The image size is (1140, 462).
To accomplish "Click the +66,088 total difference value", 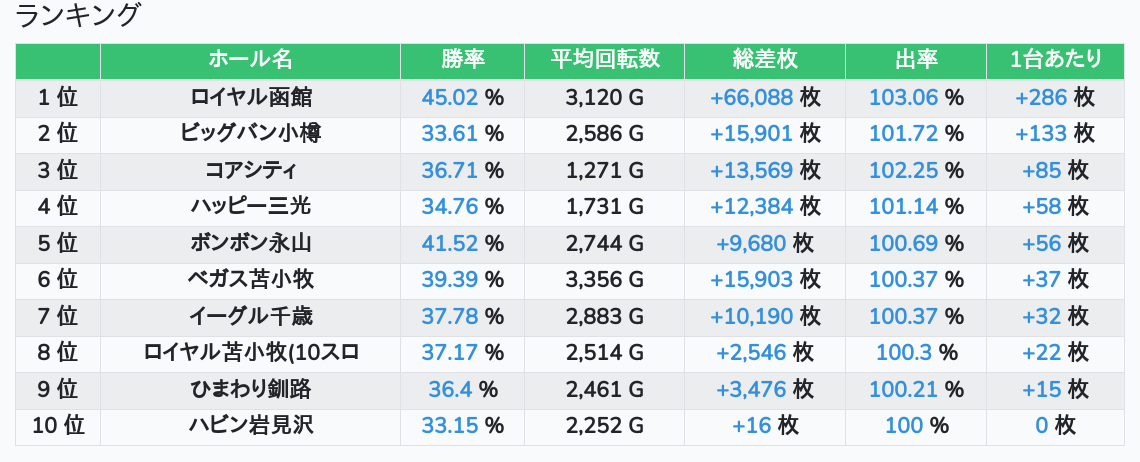I will [751, 97].
